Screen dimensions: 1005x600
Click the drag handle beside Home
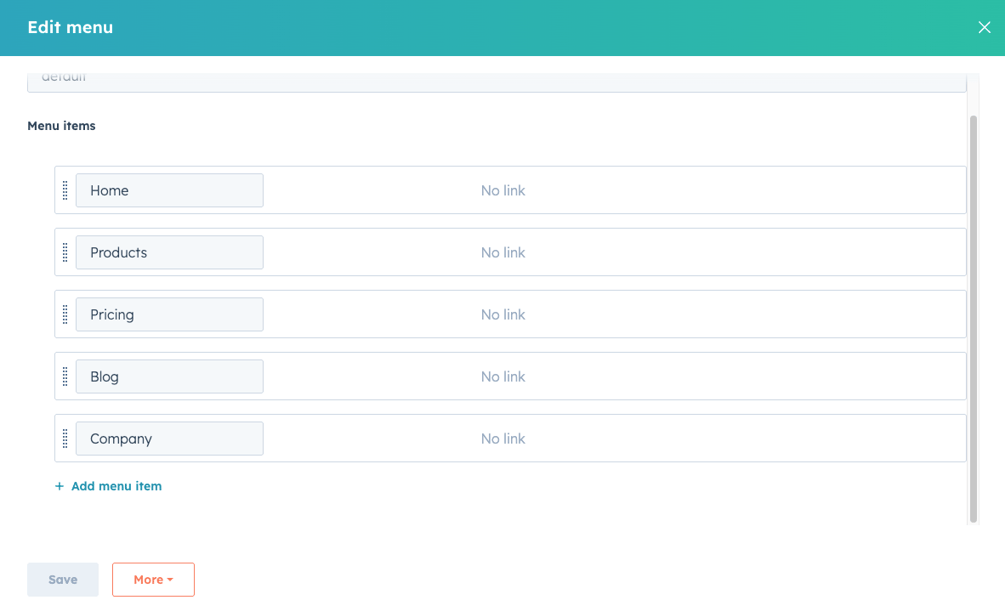(65, 190)
